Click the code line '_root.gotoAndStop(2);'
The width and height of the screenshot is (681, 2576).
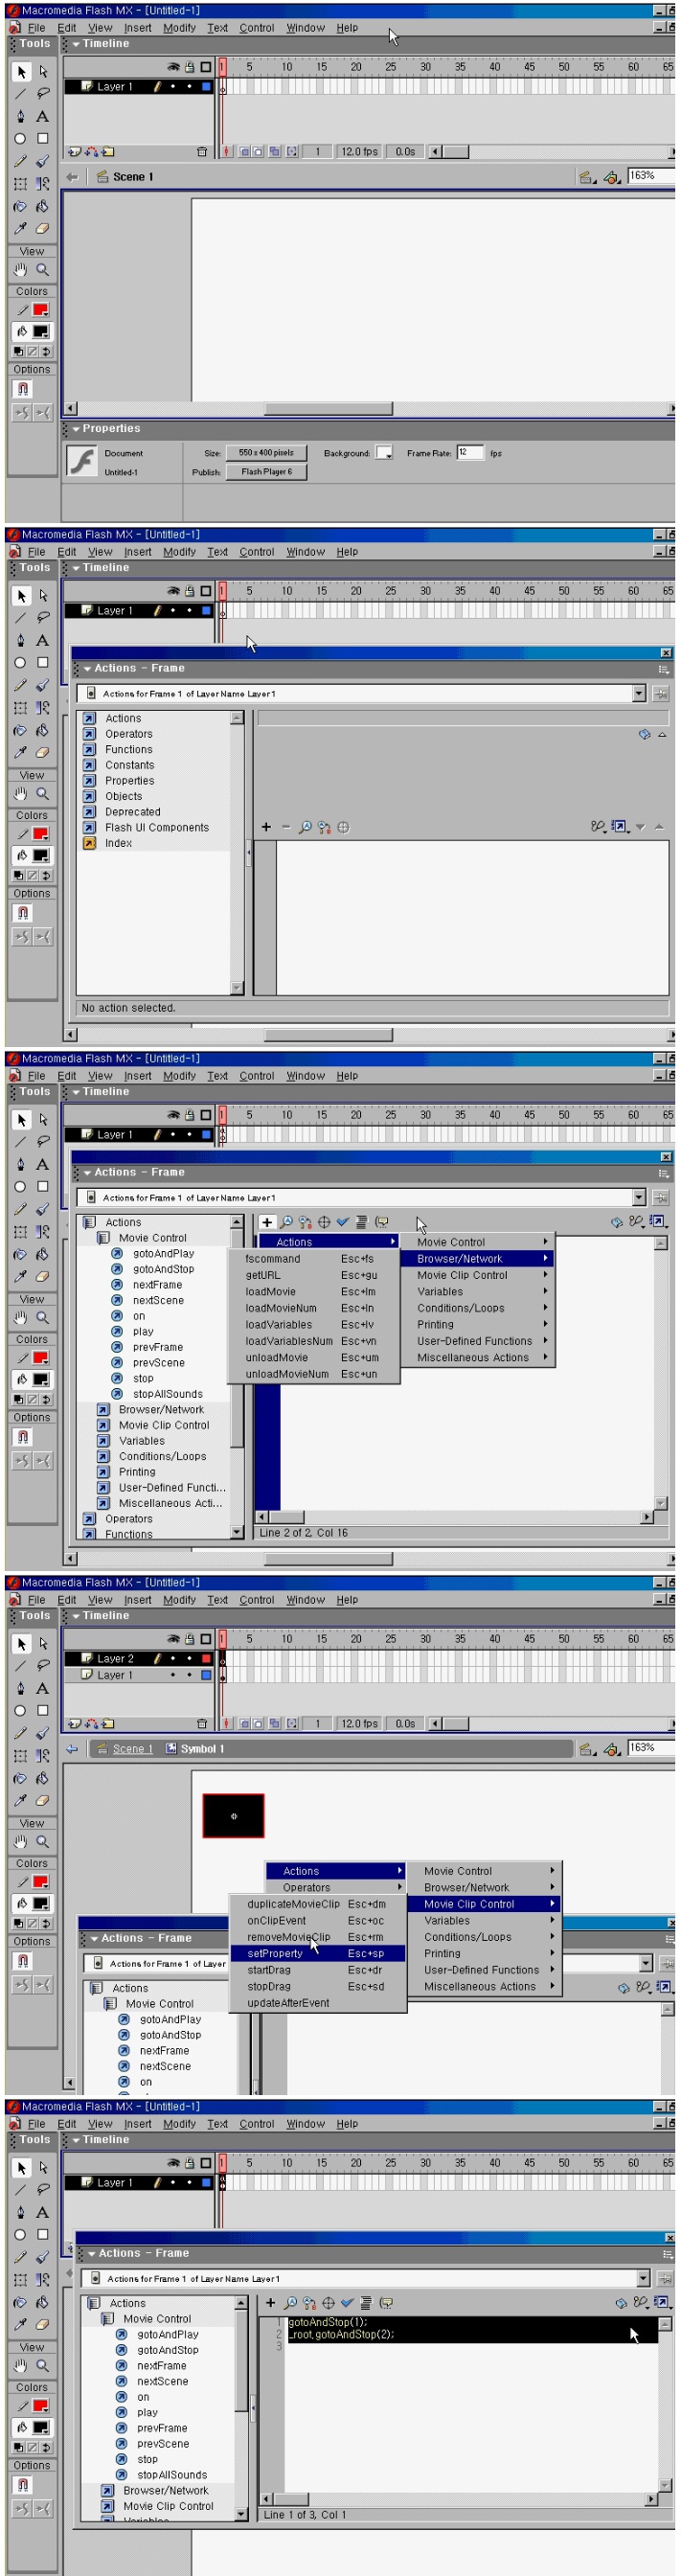tap(342, 2334)
